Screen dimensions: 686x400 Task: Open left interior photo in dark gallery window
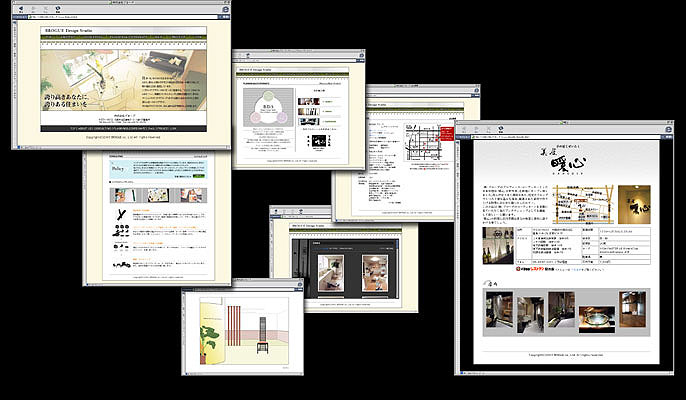tap(331, 274)
